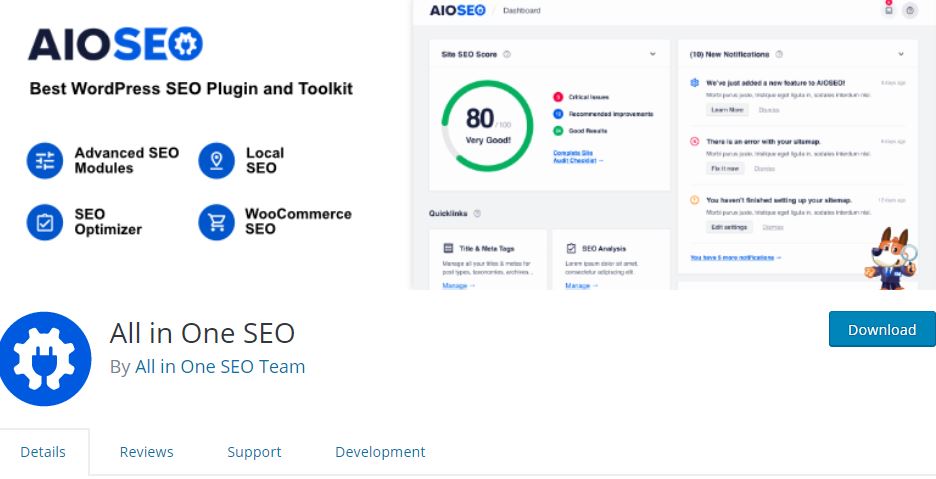Image resolution: width=936 pixels, height=479 pixels.
Task: Open the Complete Site Audit Checklist link
Action: coord(578,156)
